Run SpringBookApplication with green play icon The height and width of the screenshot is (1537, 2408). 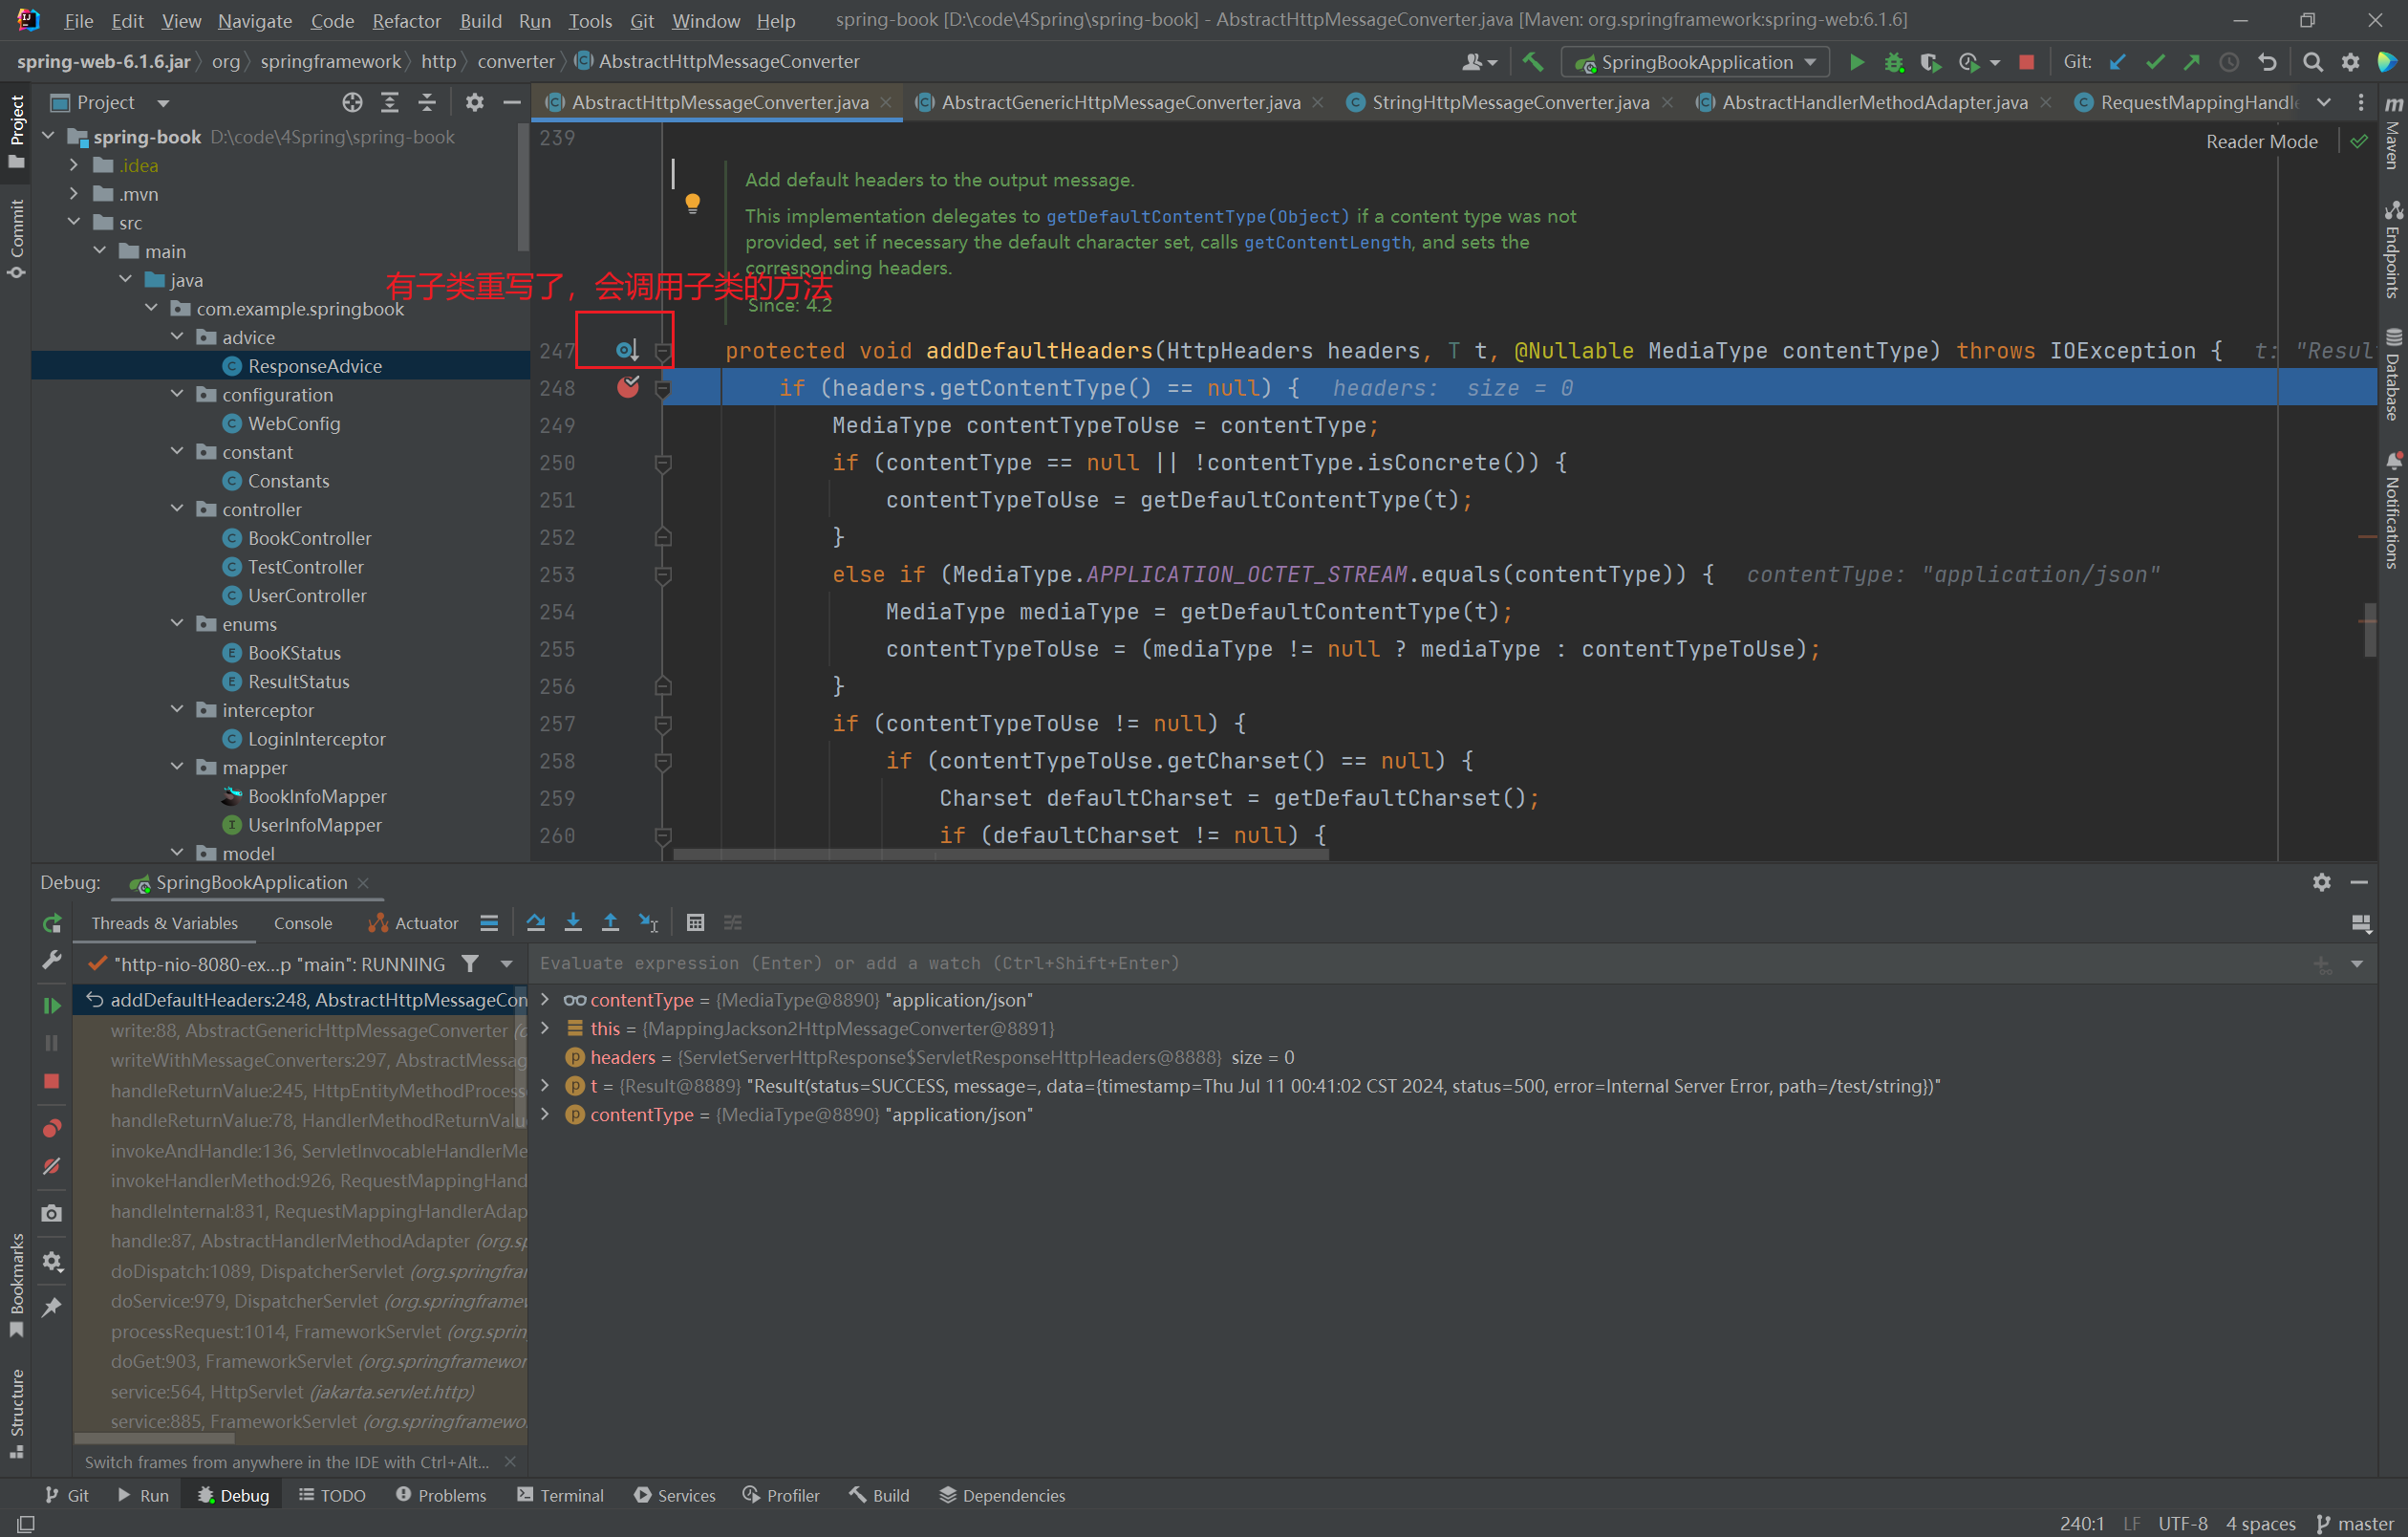tap(1856, 62)
